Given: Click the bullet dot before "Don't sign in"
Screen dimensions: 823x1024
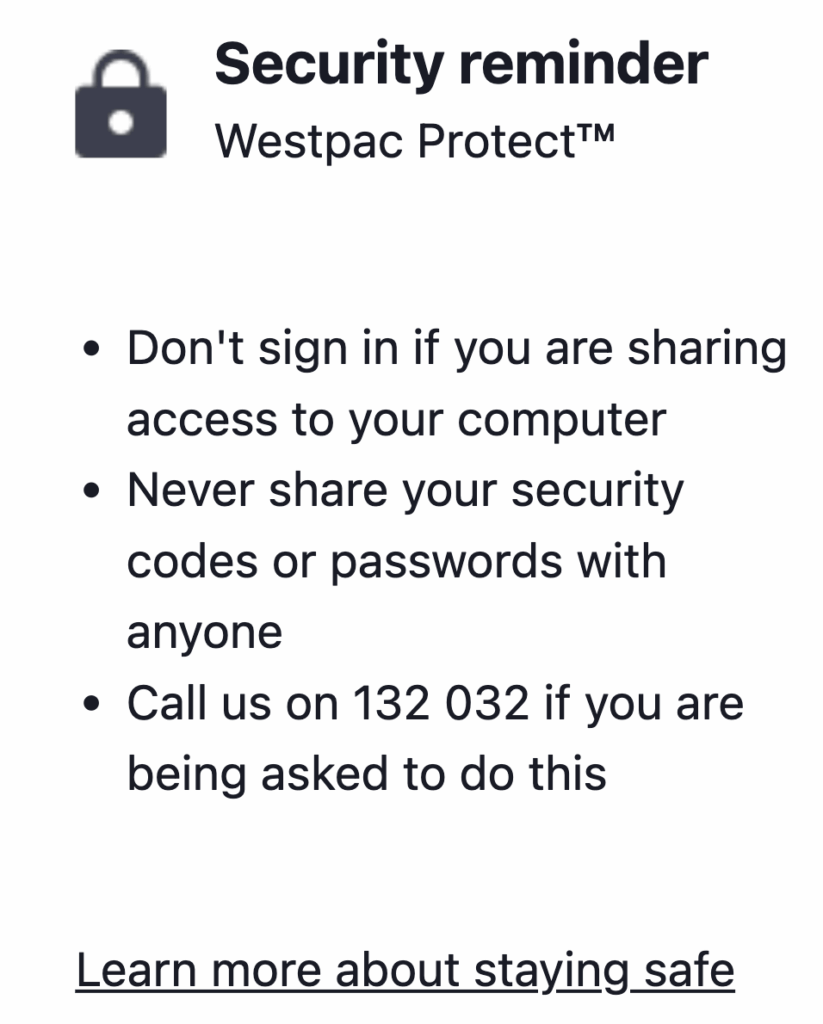Looking at the screenshot, I should 92,352.
